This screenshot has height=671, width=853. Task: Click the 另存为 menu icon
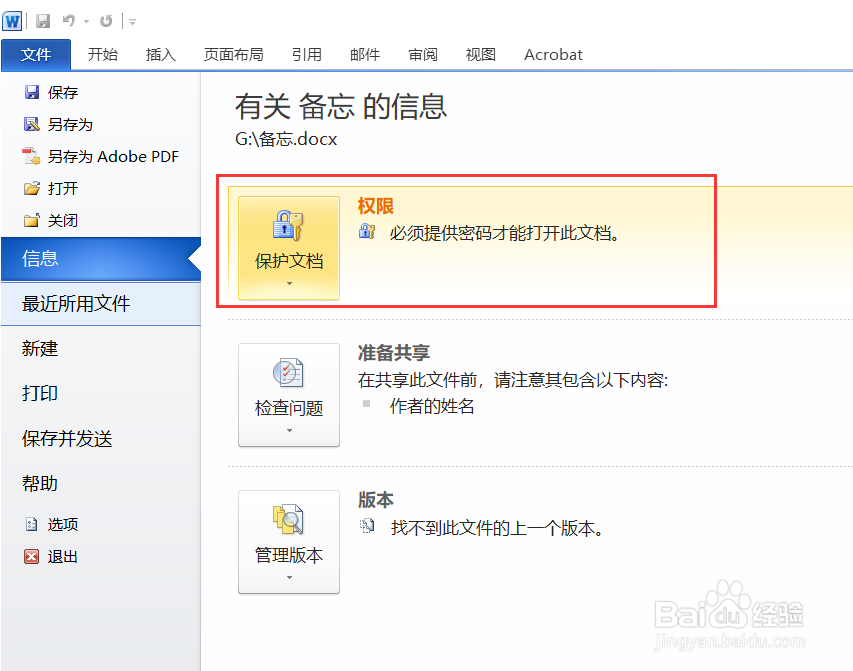(32, 124)
